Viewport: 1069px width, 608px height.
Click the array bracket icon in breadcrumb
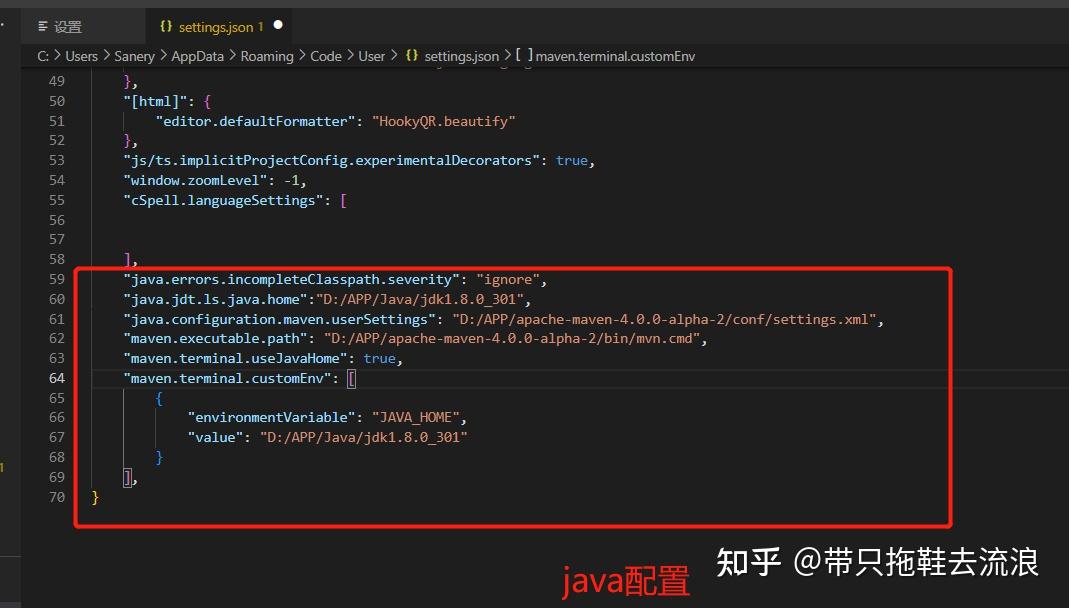point(524,55)
